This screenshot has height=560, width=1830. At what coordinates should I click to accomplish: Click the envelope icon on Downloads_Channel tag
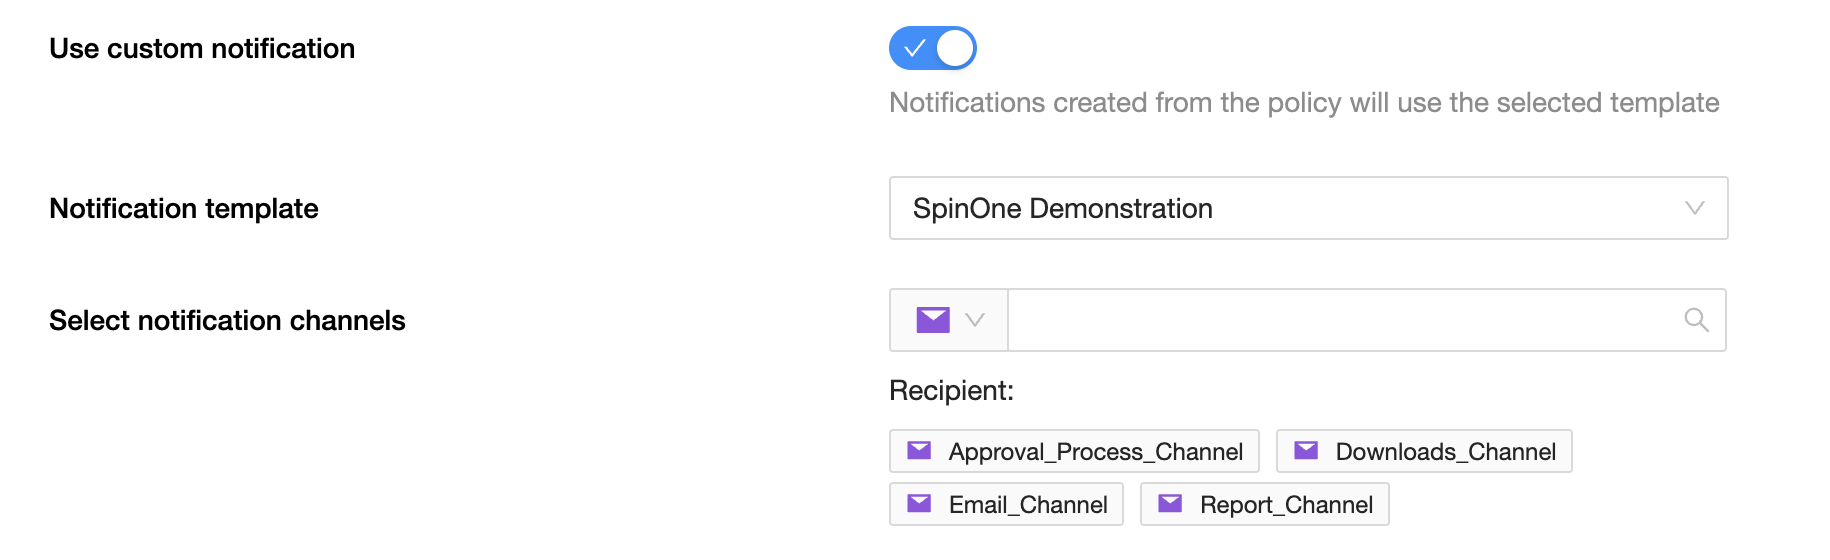pos(1306,451)
